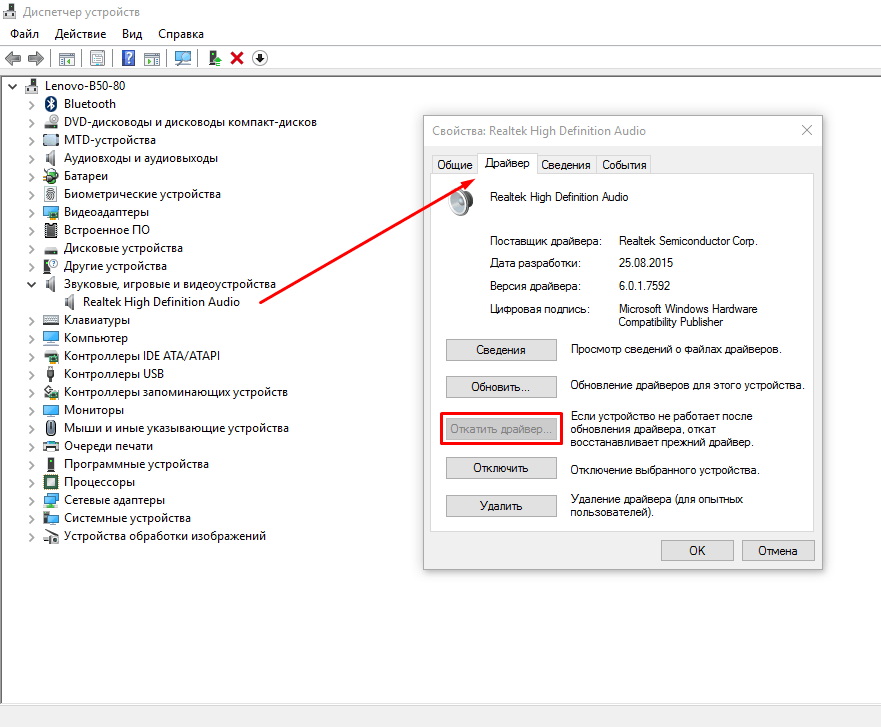Open the Вид menu
The width and height of the screenshot is (881, 727).
pyautogui.click(x=132, y=34)
